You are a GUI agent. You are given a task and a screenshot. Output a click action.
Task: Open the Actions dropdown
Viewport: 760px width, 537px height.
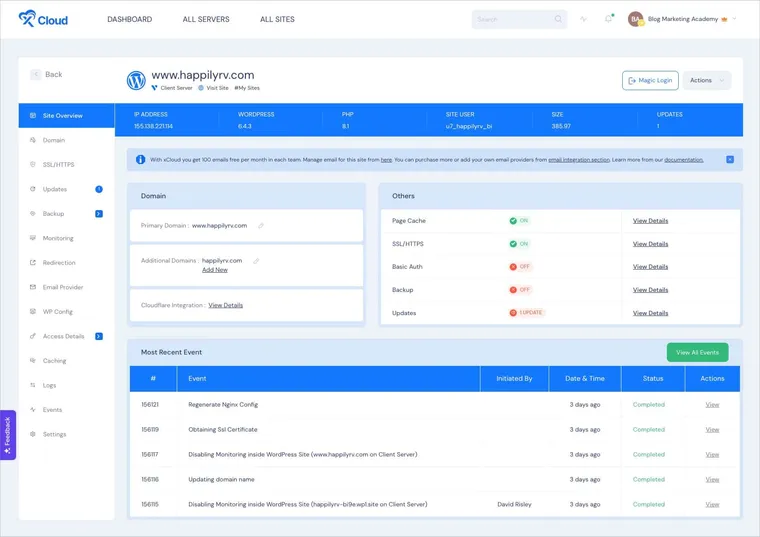707,80
